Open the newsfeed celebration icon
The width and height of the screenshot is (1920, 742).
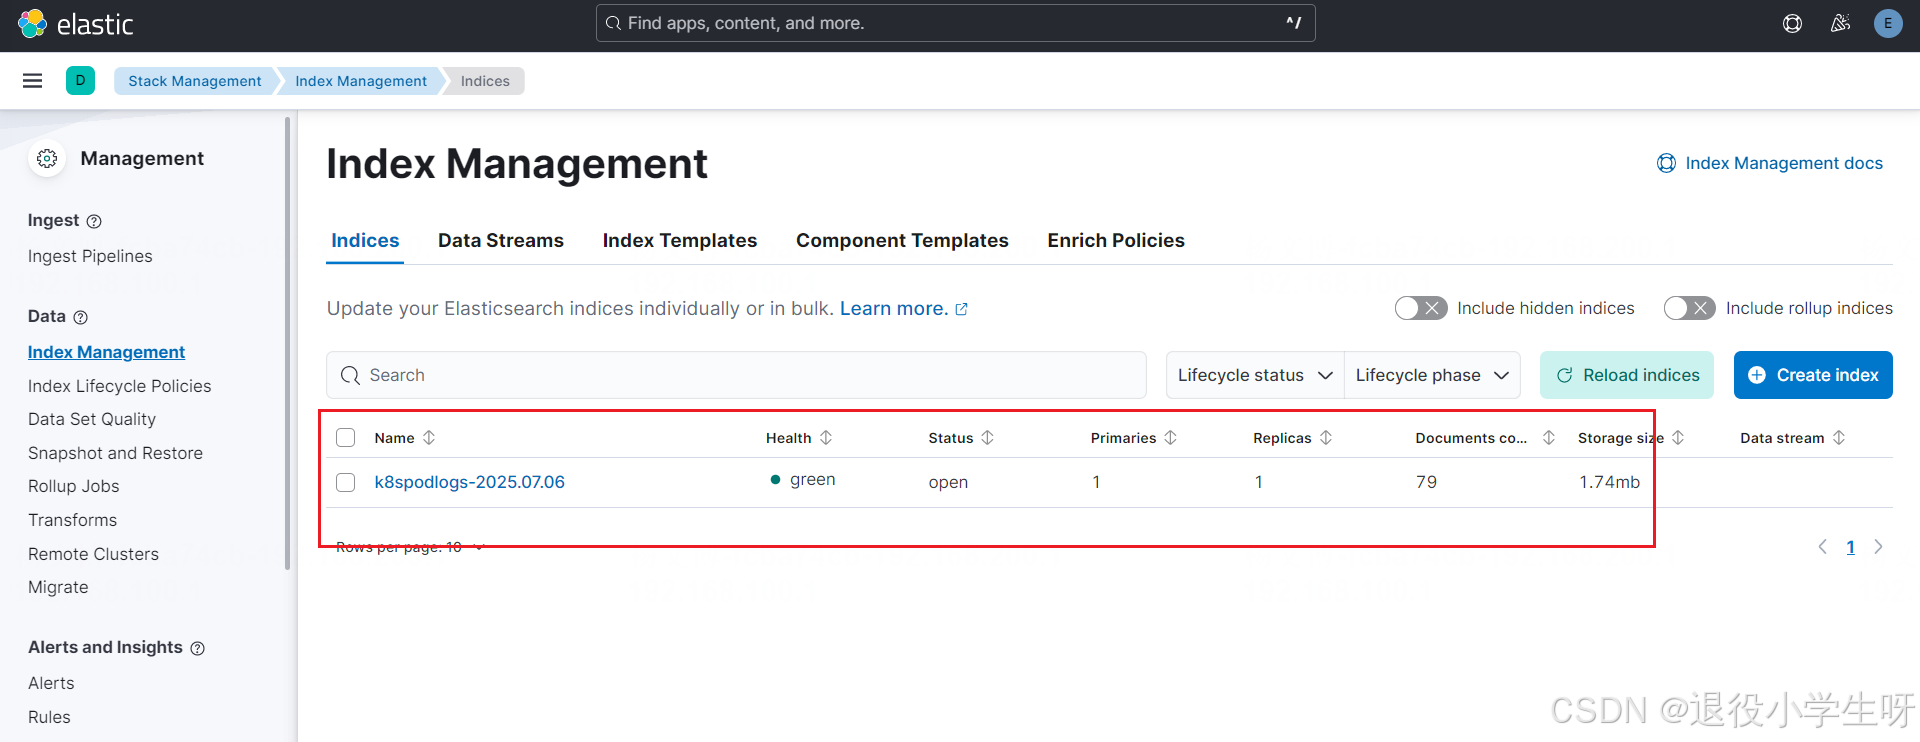(x=1840, y=23)
